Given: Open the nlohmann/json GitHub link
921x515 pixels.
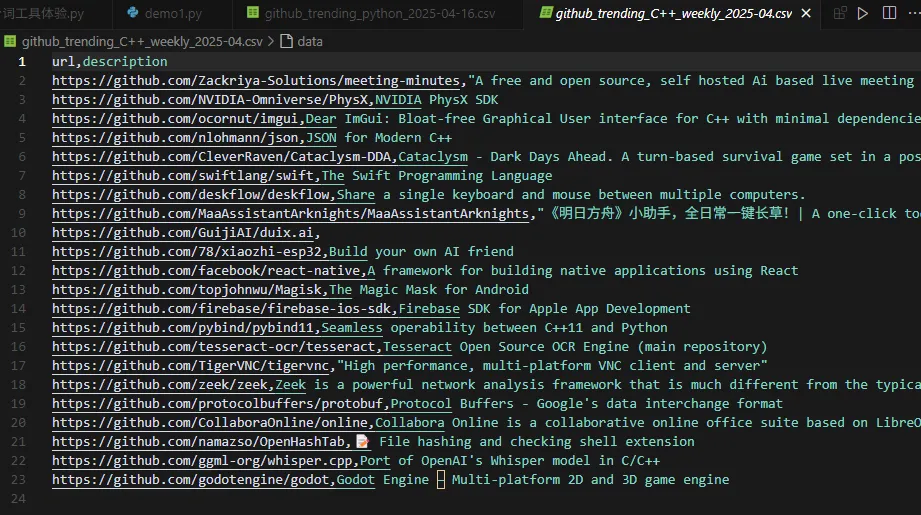Looking at the screenshot, I should coord(175,138).
